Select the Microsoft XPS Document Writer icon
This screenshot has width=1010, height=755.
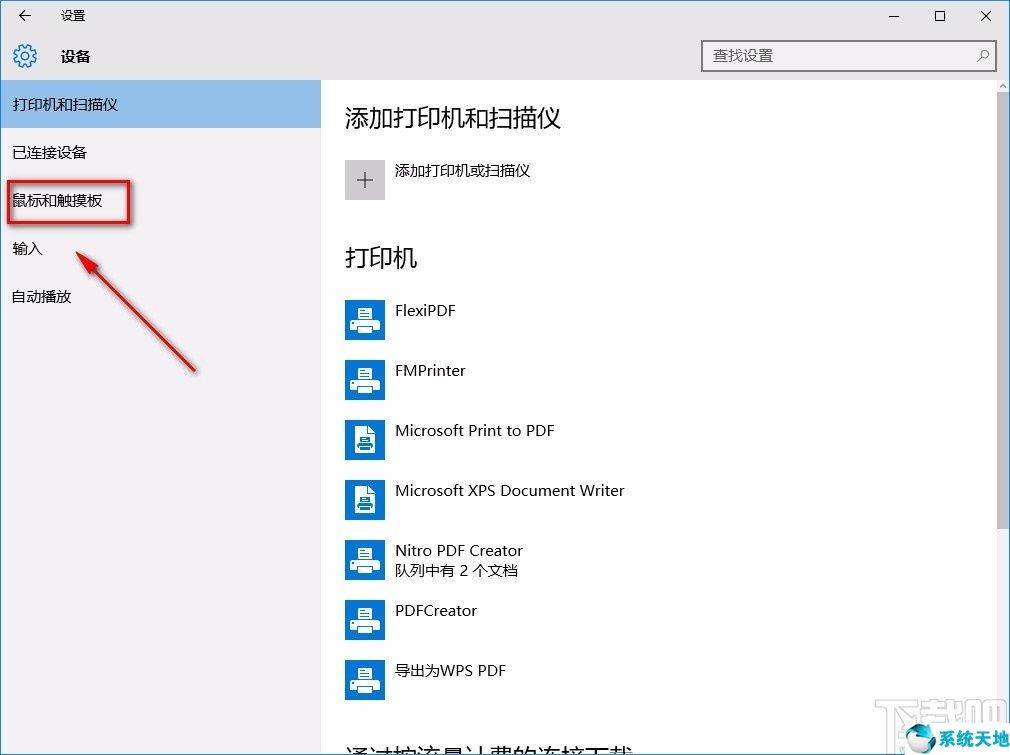click(x=365, y=499)
